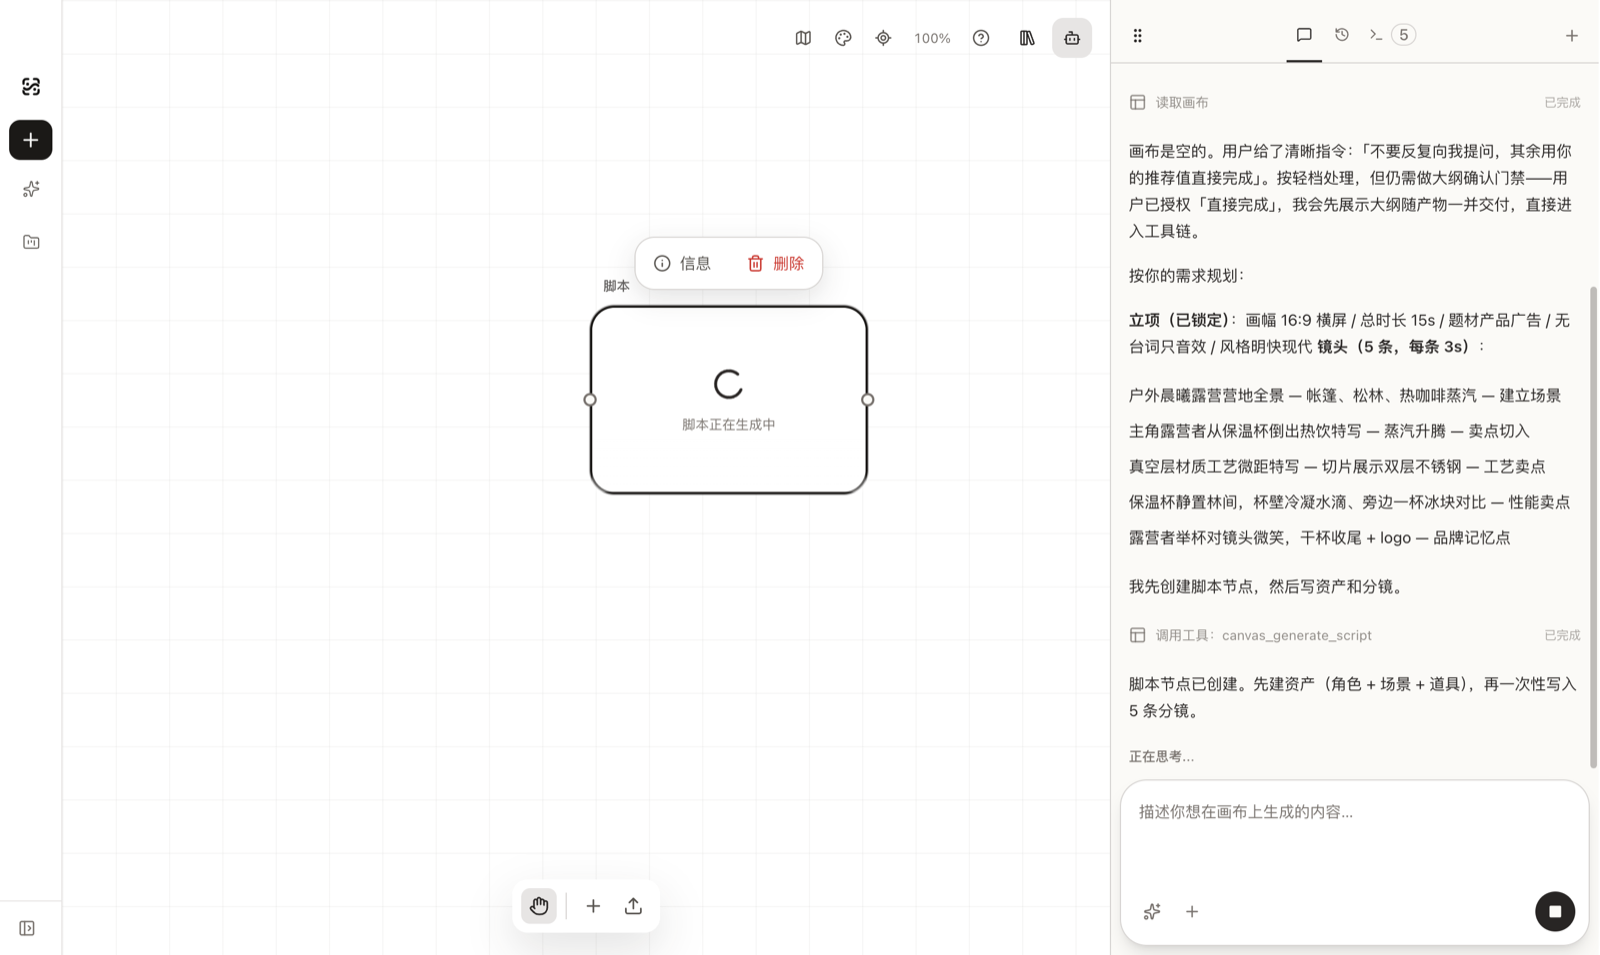
Task: Stop generation with the black stop button
Action: coord(1555,911)
